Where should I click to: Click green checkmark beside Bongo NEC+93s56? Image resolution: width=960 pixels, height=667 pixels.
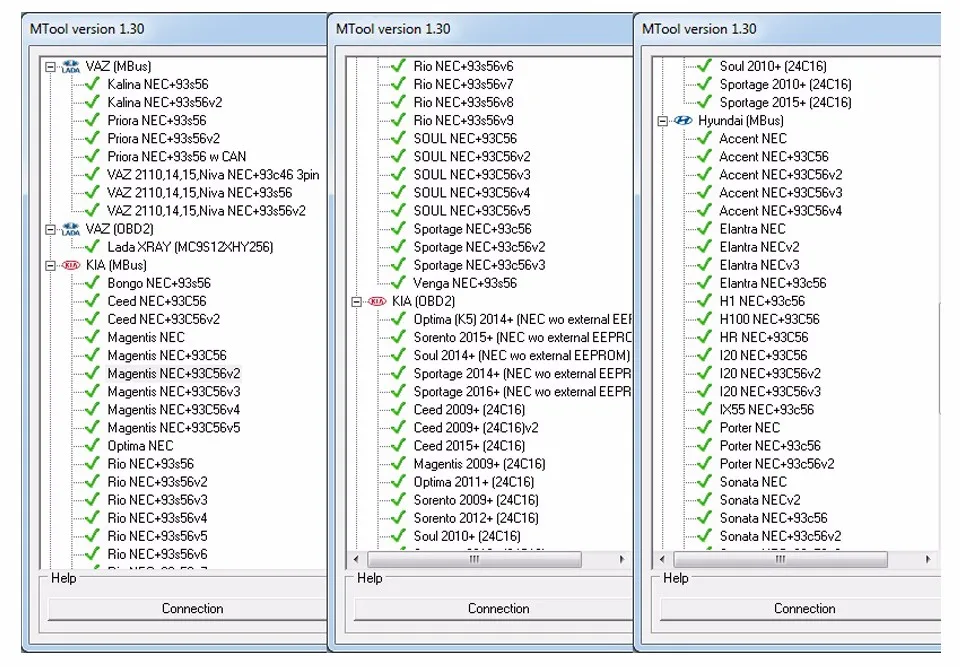[x=92, y=283]
